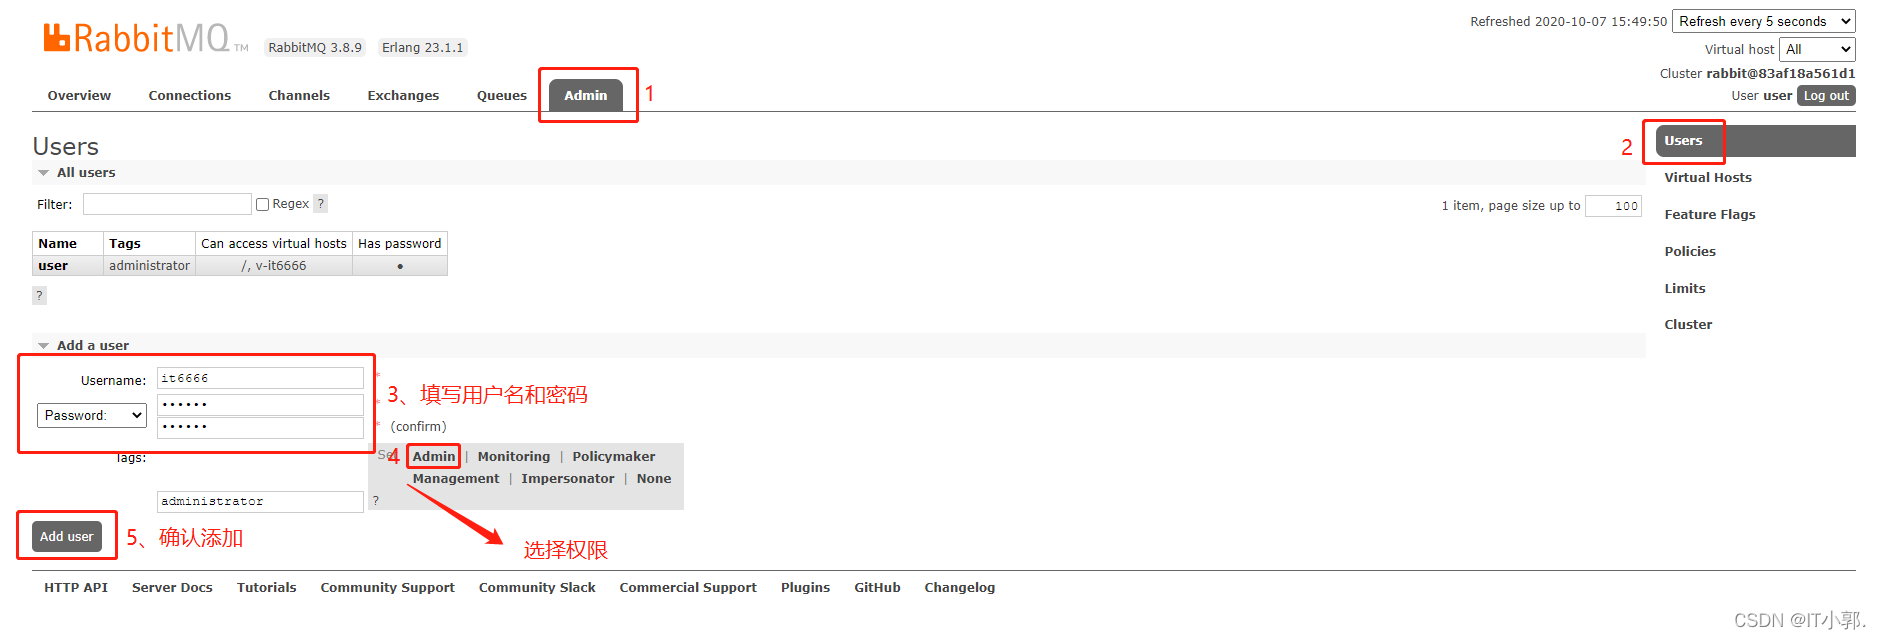Open the Plugins footer link

(x=806, y=588)
